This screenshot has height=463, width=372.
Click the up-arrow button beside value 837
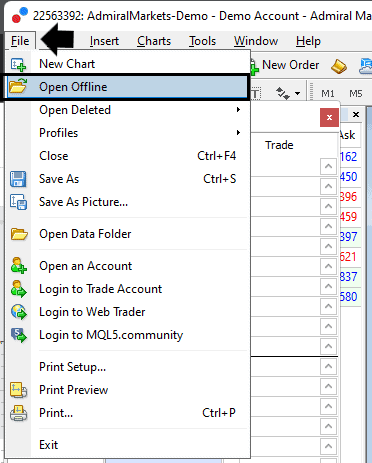click(x=328, y=286)
